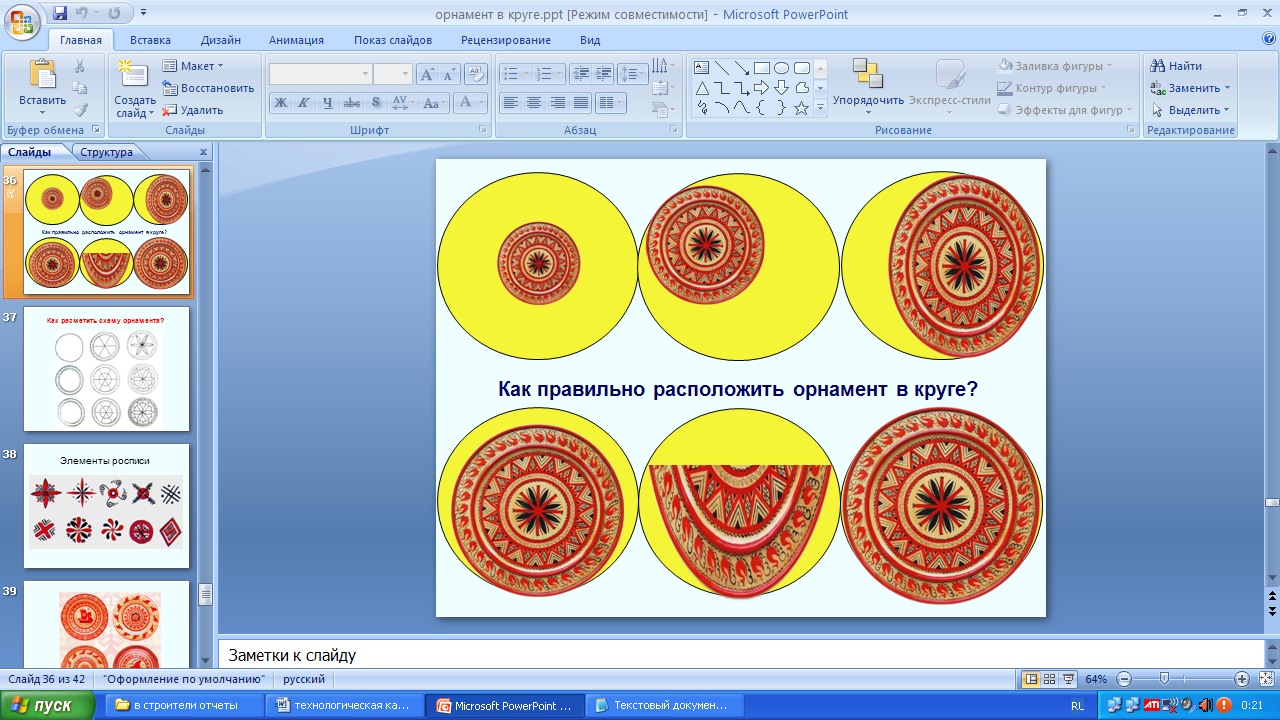Open the Дизайн ribbon tab

point(220,40)
